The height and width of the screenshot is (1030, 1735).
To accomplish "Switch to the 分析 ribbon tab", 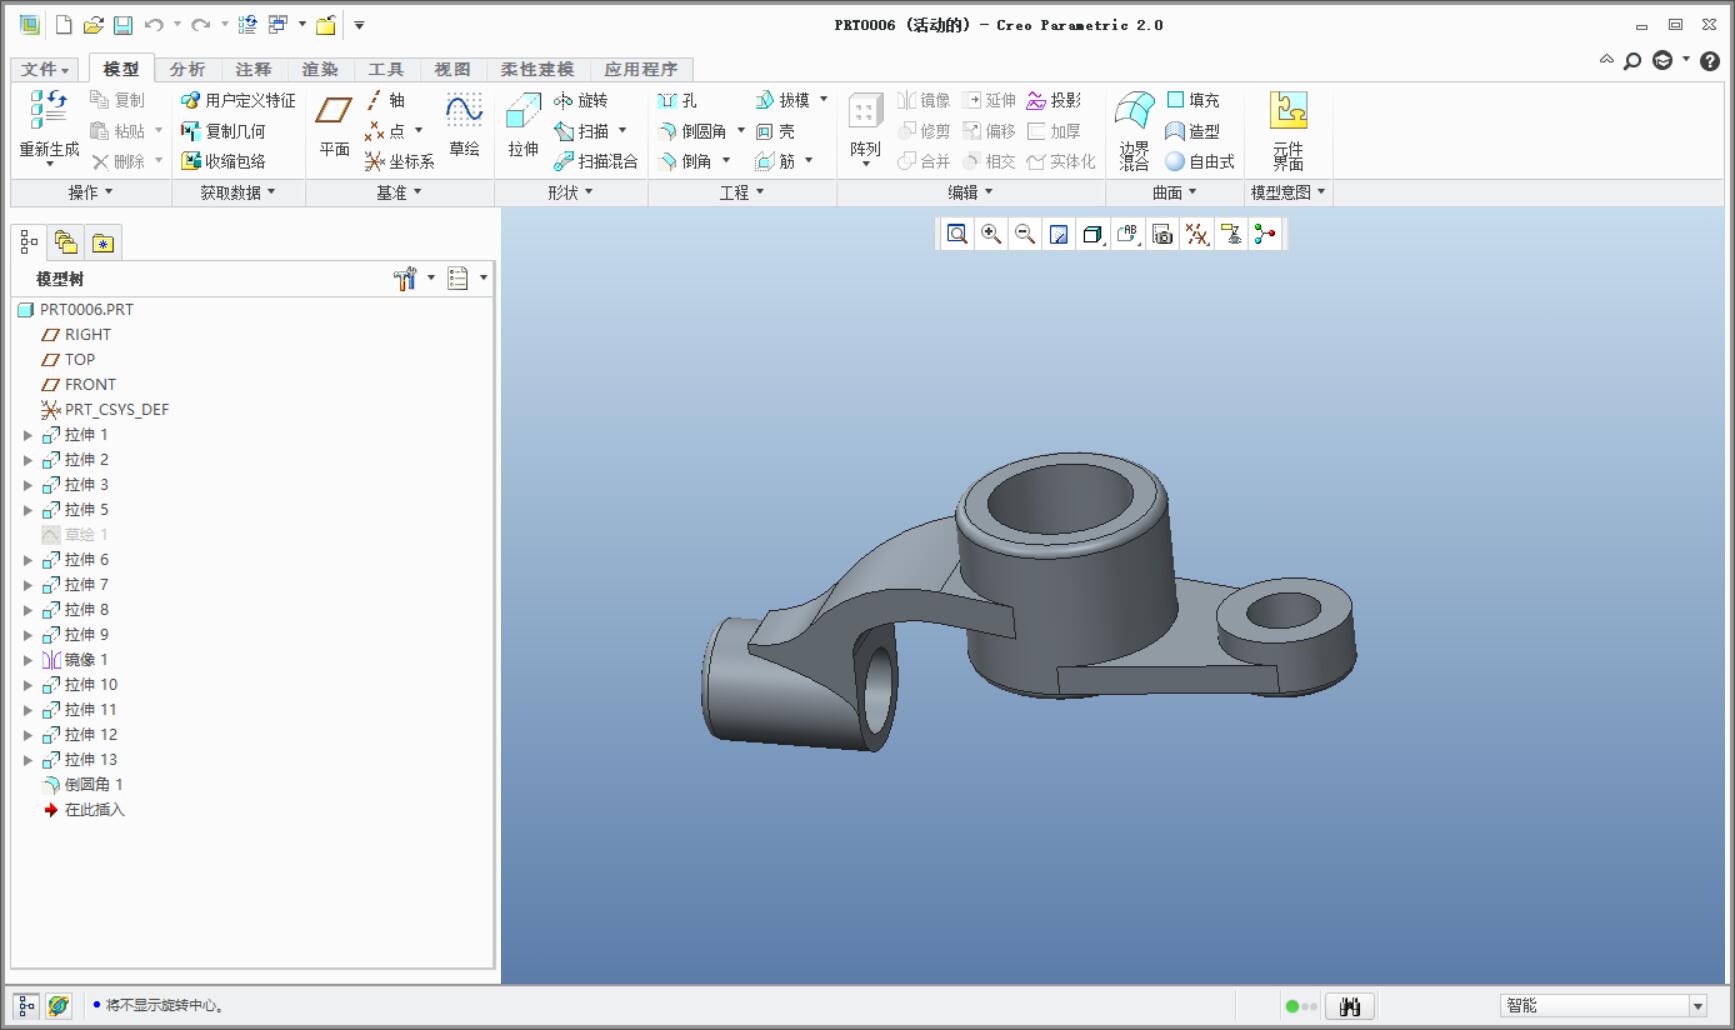I will coord(187,69).
